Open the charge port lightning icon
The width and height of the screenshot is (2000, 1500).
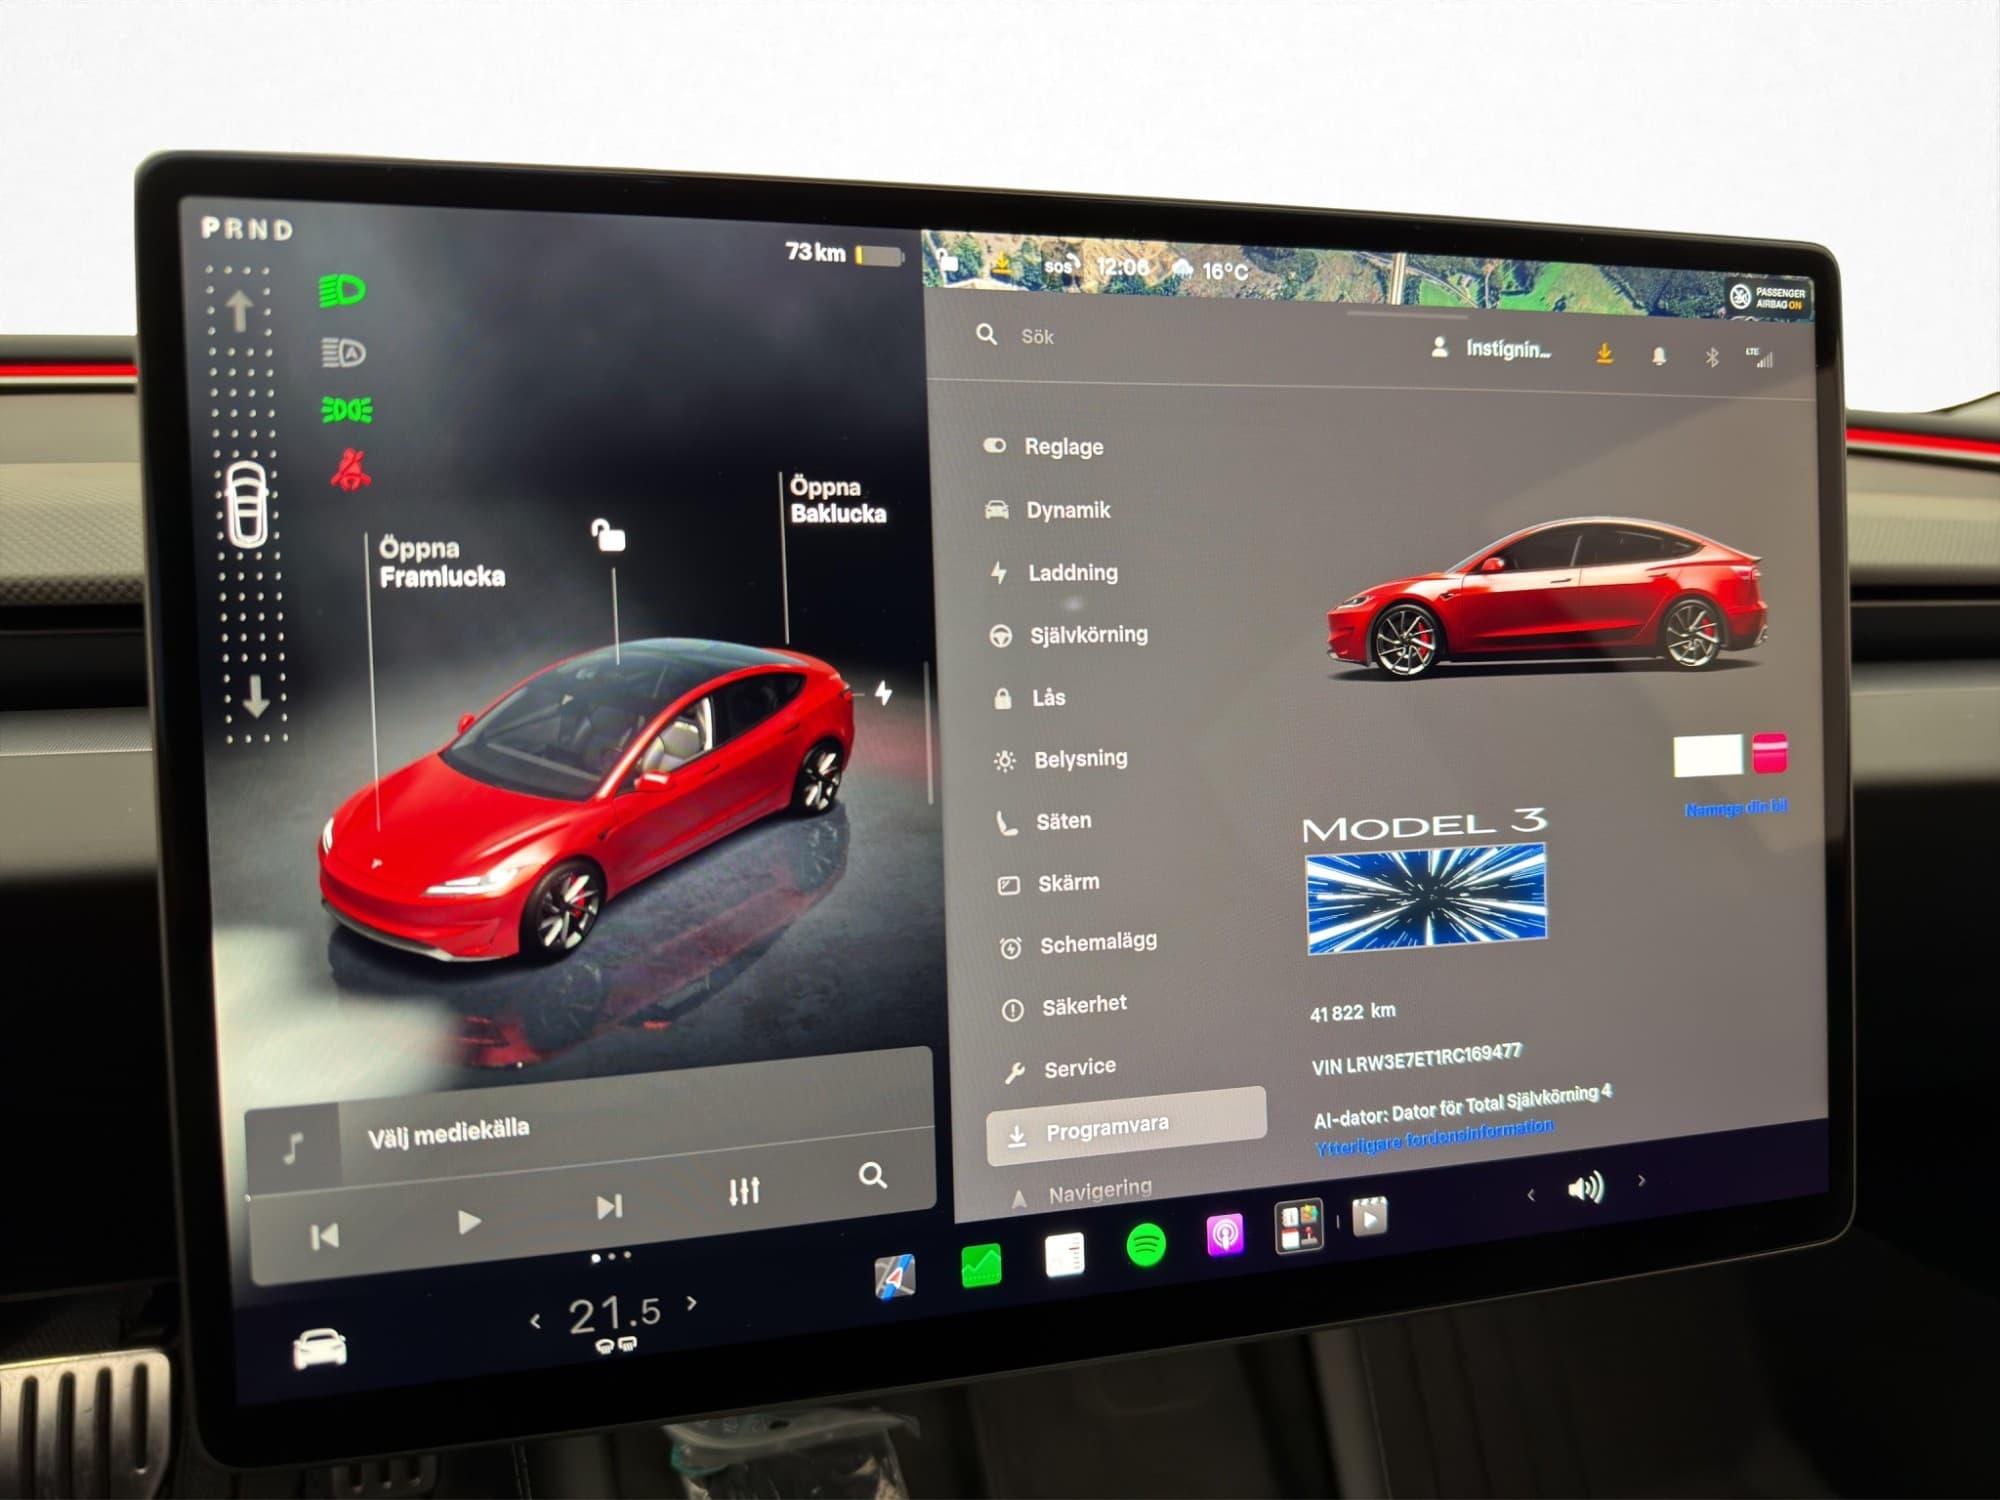pos(883,692)
